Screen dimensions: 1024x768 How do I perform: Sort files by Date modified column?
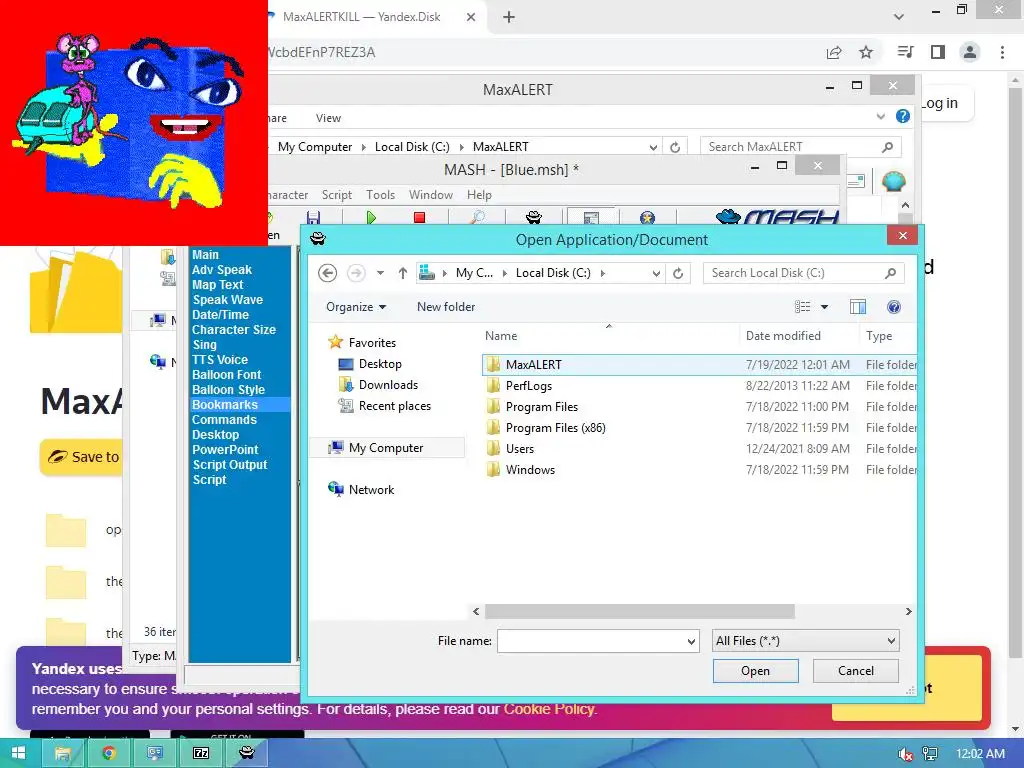[783, 336]
